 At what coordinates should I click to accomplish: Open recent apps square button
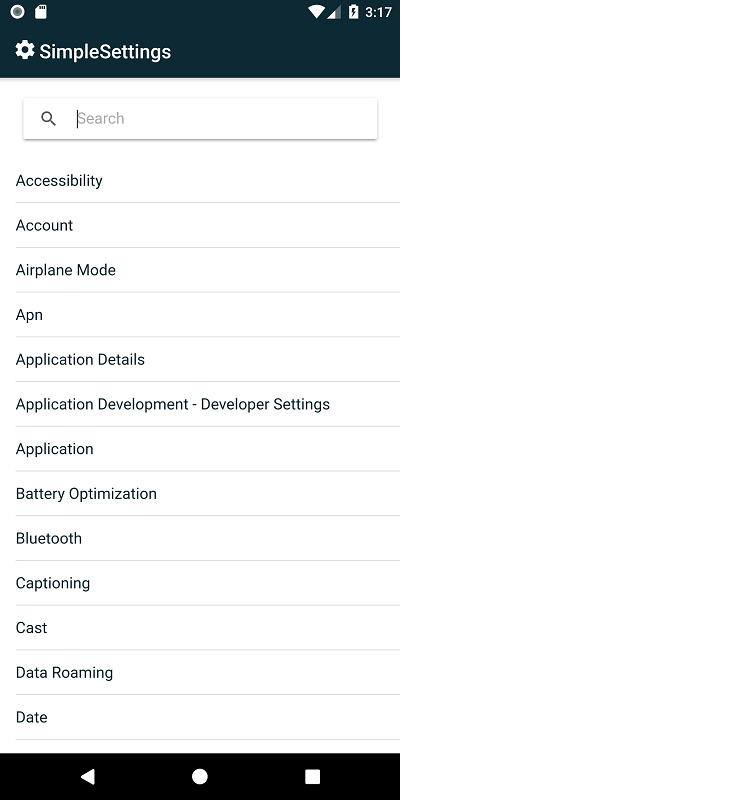point(312,776)
